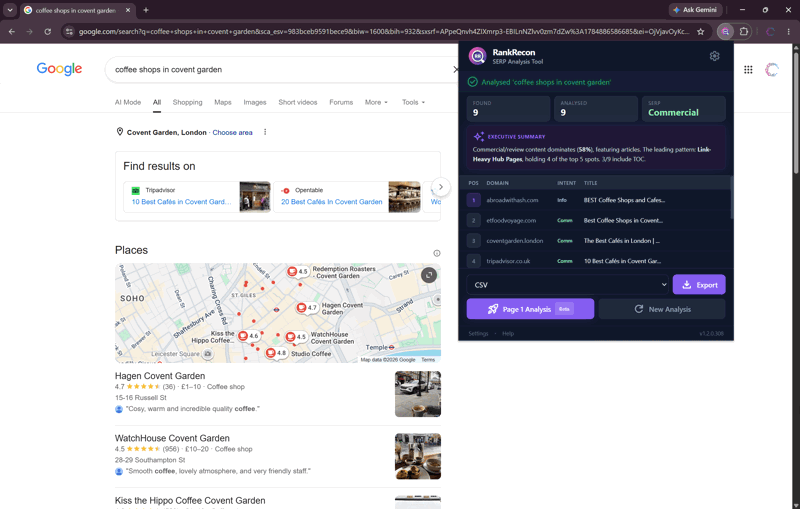Viewport: 800px width, 509px height.
Task: Open the Help link in RankRecon footer
Action: click(x=508, y=333)
